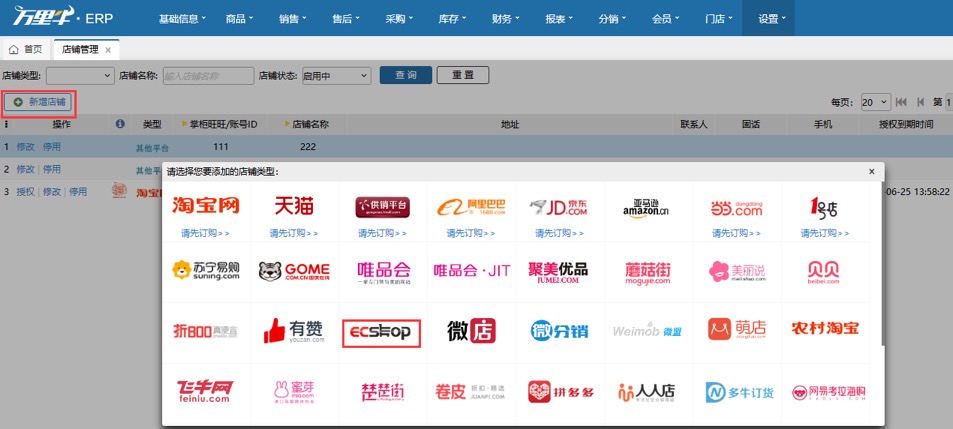Click the 新增店铺 button

[40, 102]
